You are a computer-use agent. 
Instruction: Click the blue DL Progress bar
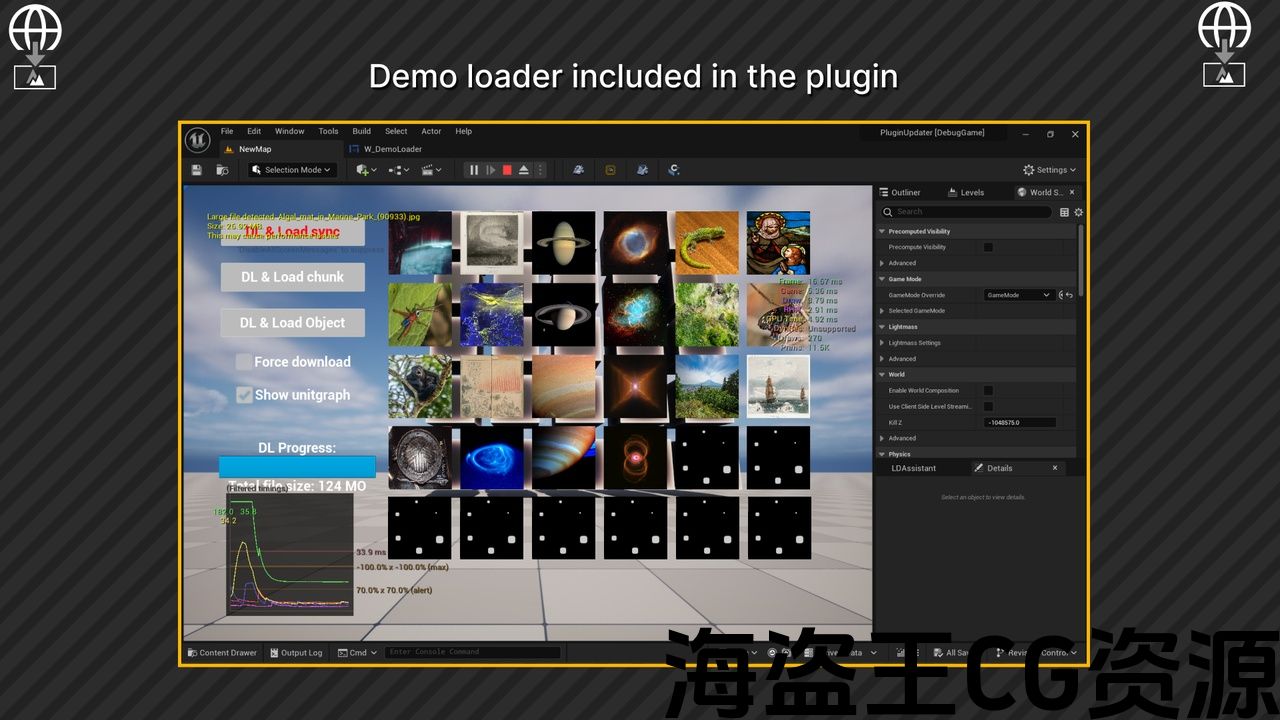[x=297, y=467]
